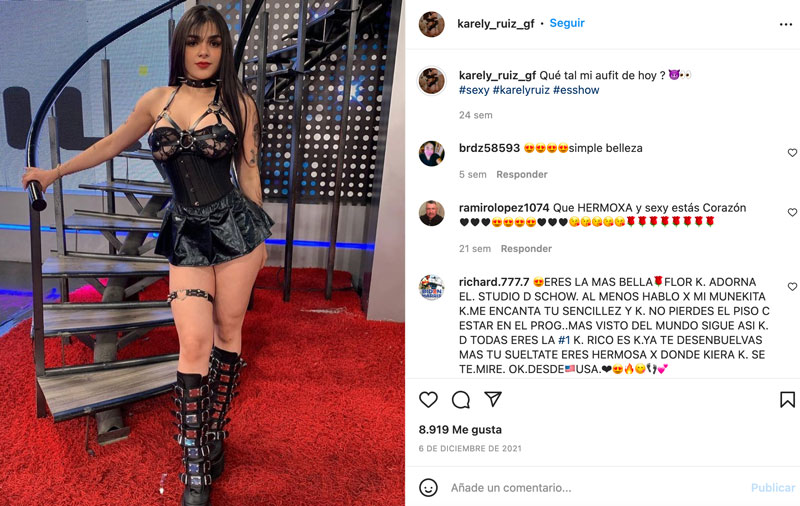800x506 pixels.
Task: Save post with bookmark icon
Action: tap(787, 399)
